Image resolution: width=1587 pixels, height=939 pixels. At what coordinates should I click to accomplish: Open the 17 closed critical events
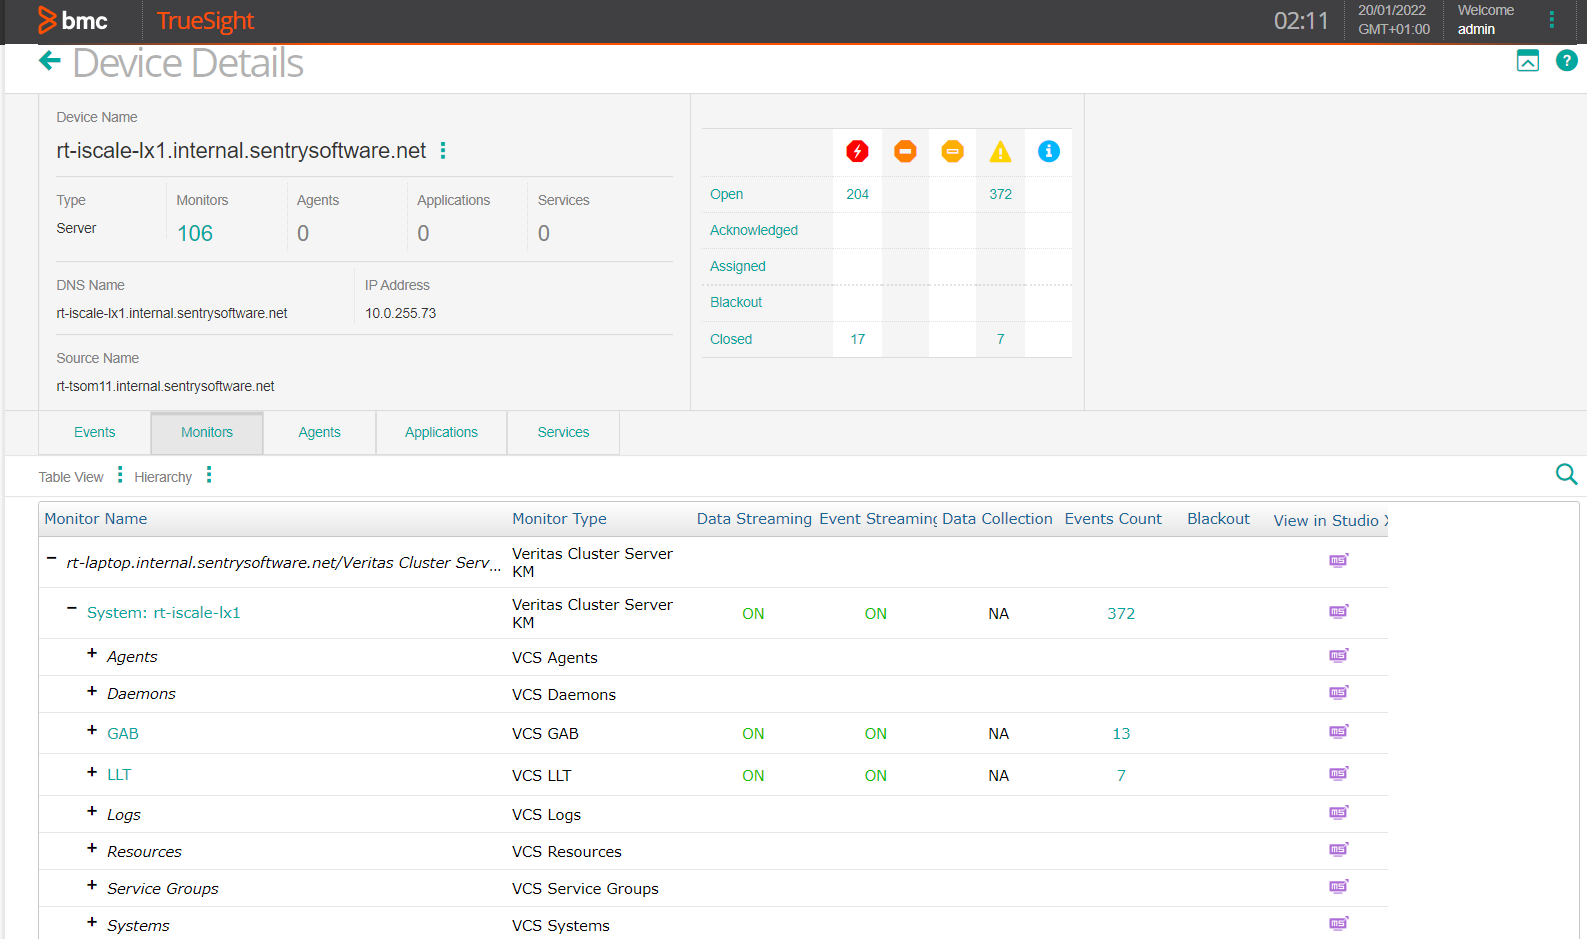(857, 339)
